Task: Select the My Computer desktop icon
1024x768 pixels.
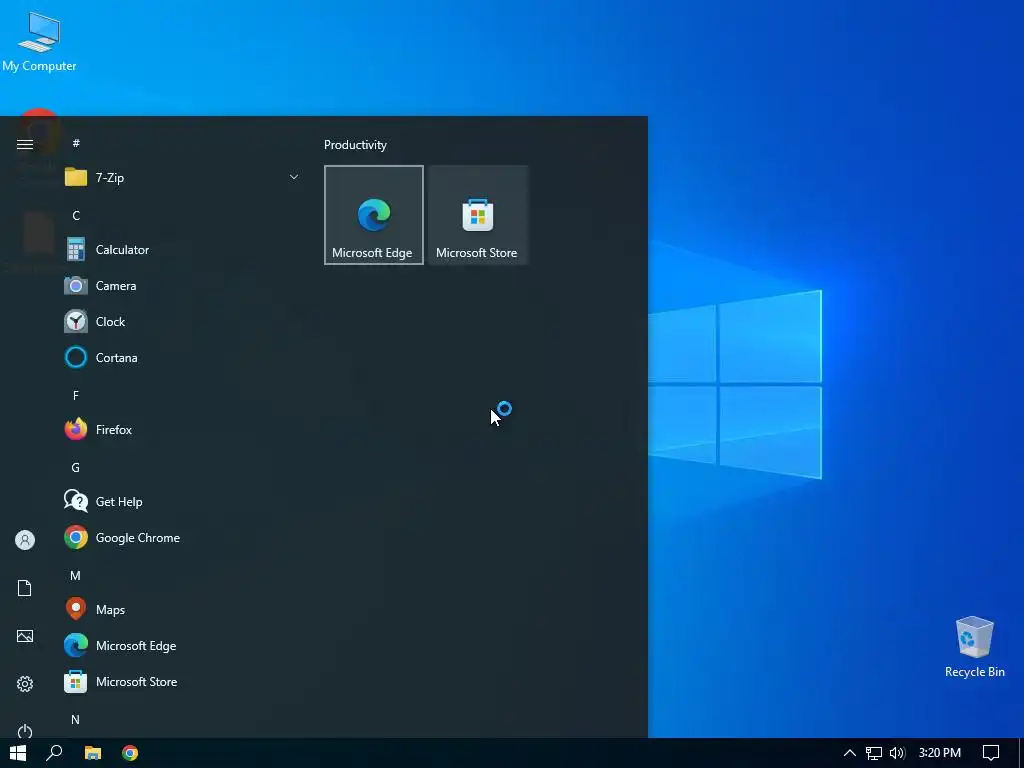Action: point(39,42)
